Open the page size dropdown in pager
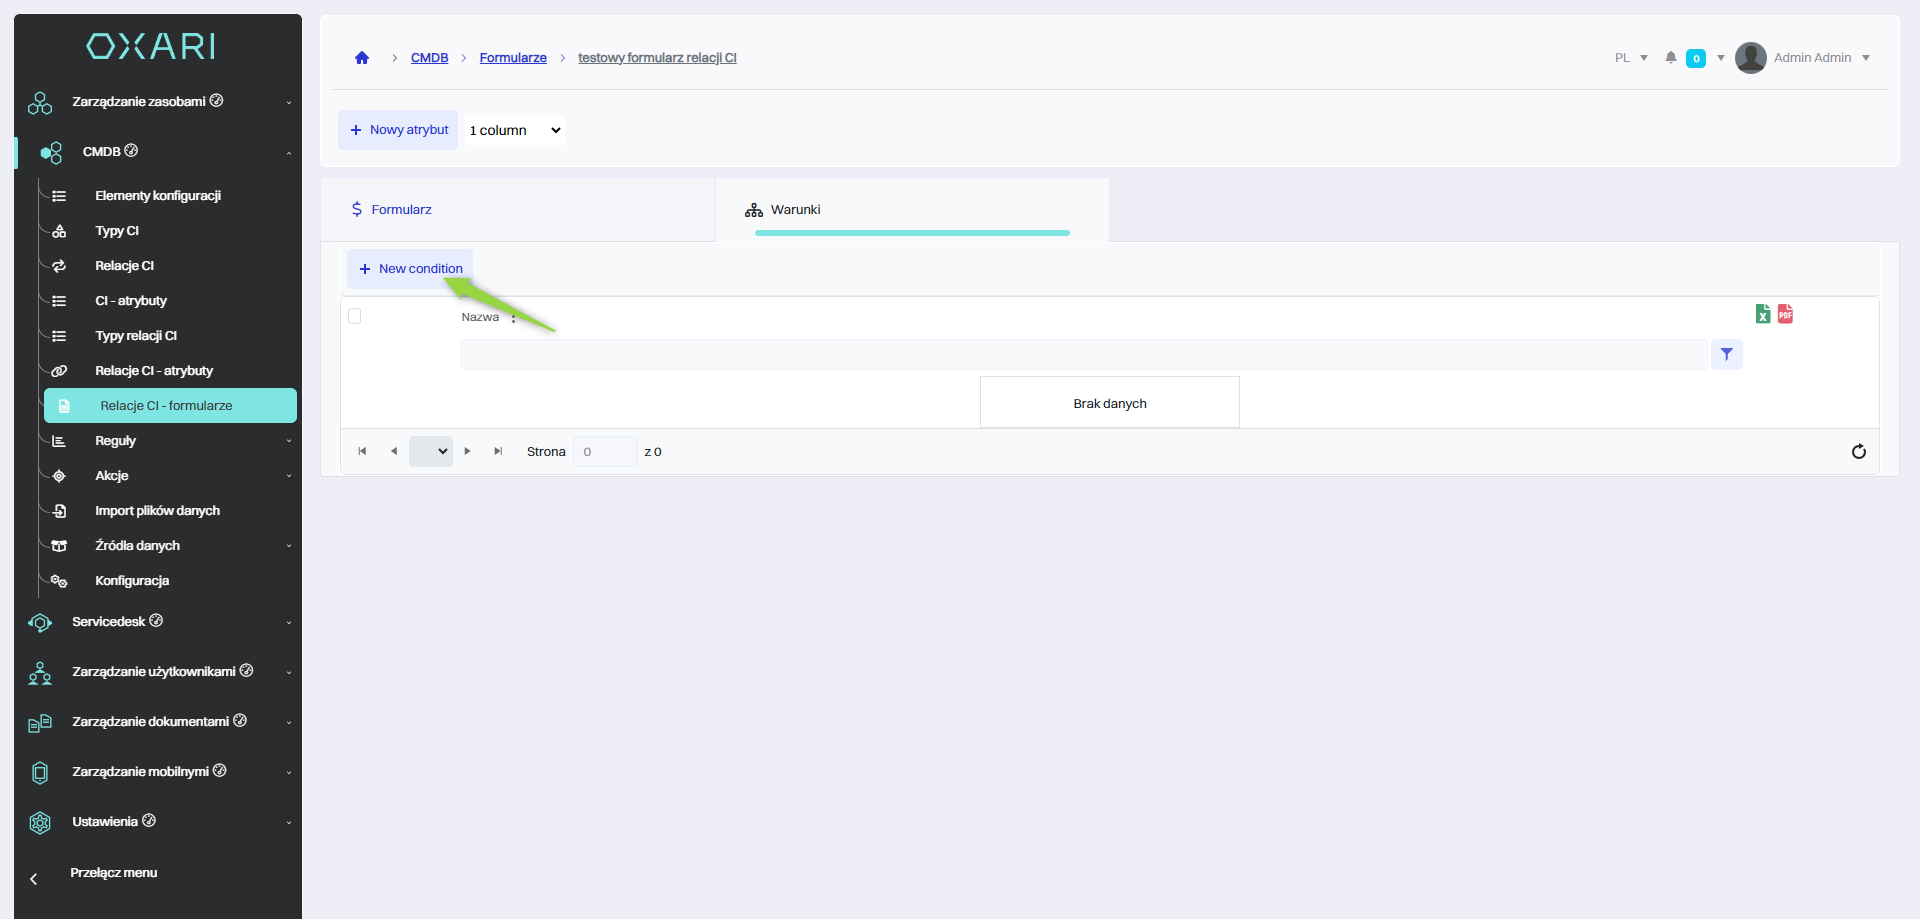The image size is (1920, 919). (x=431, y=452)
